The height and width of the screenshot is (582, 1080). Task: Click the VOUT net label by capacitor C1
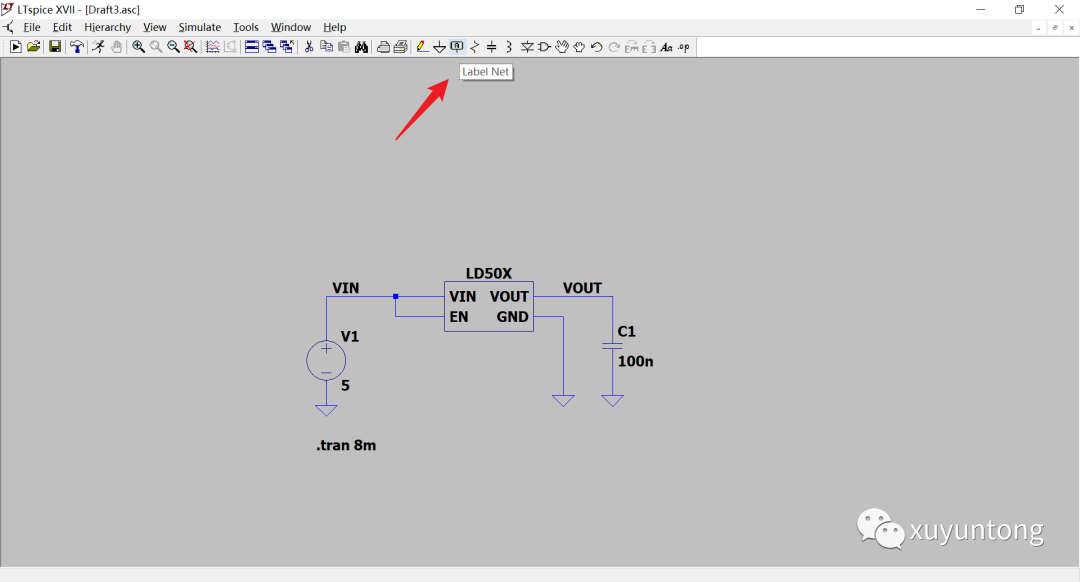tap(582, 288)
